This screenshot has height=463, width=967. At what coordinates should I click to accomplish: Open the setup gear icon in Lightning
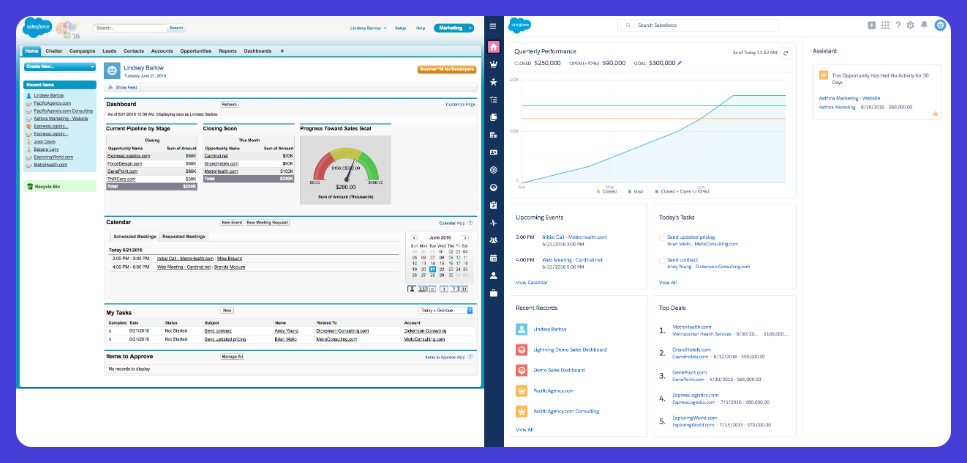pyautogui.click(x=910, y=25)
